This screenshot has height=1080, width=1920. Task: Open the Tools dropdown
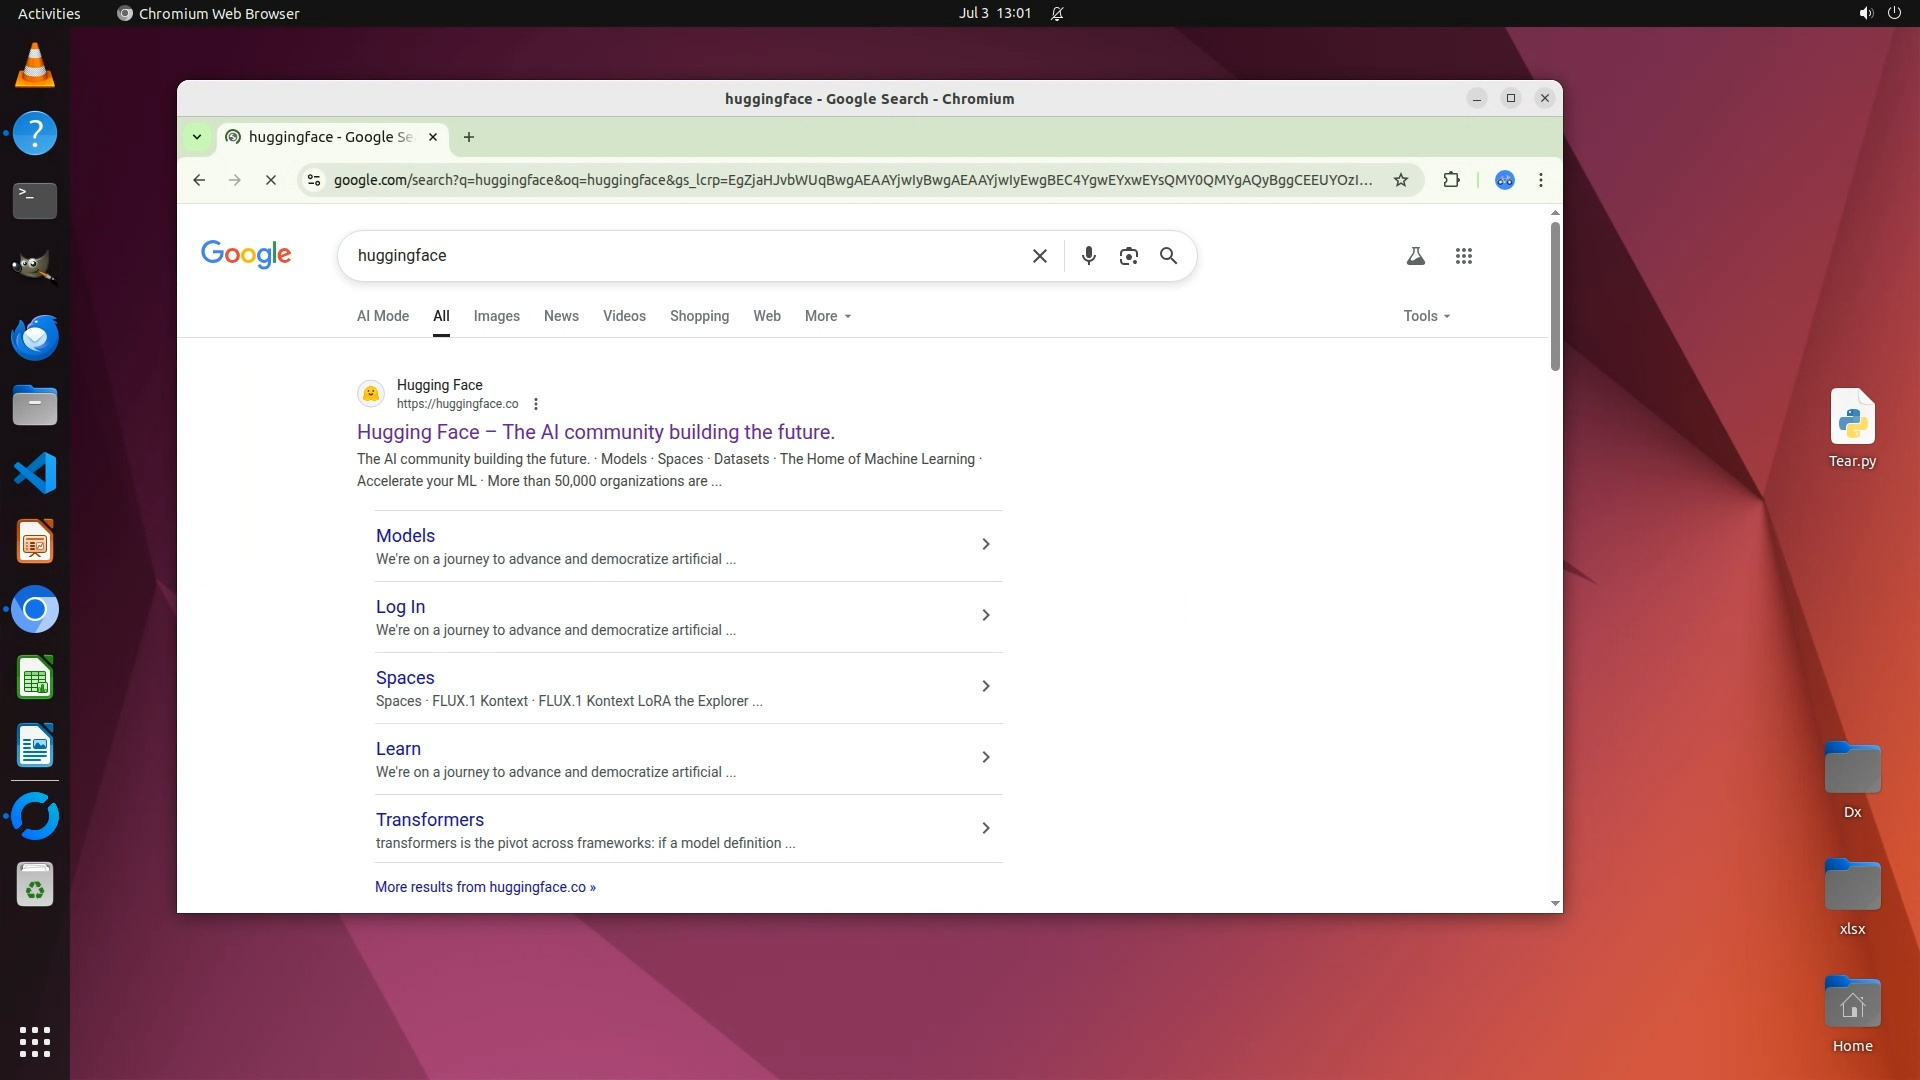point(1425,316)
